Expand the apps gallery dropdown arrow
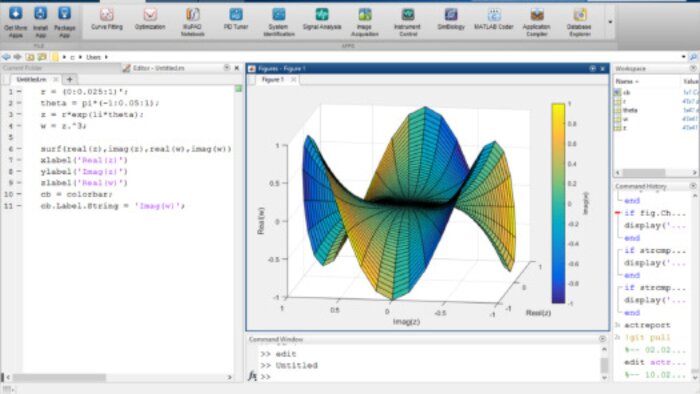The width and height of the screenshot is (700, 394). coord(610,22)
